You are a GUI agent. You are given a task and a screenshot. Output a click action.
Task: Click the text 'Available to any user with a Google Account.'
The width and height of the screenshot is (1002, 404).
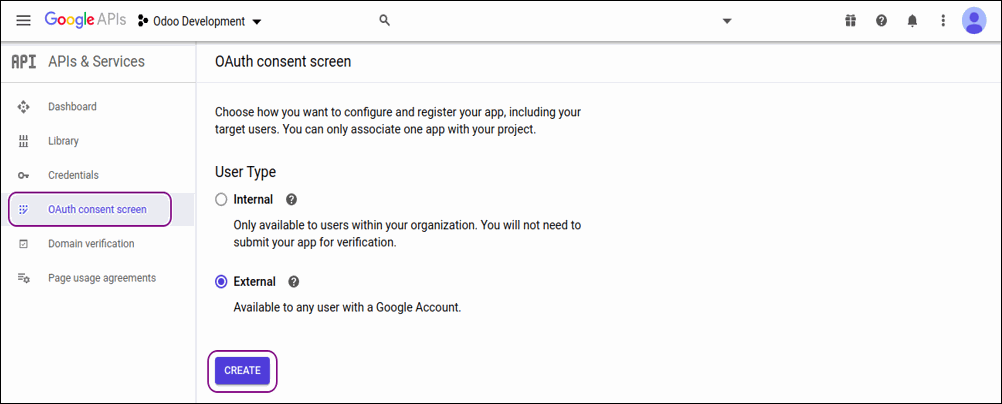click(x=347, y=307)
